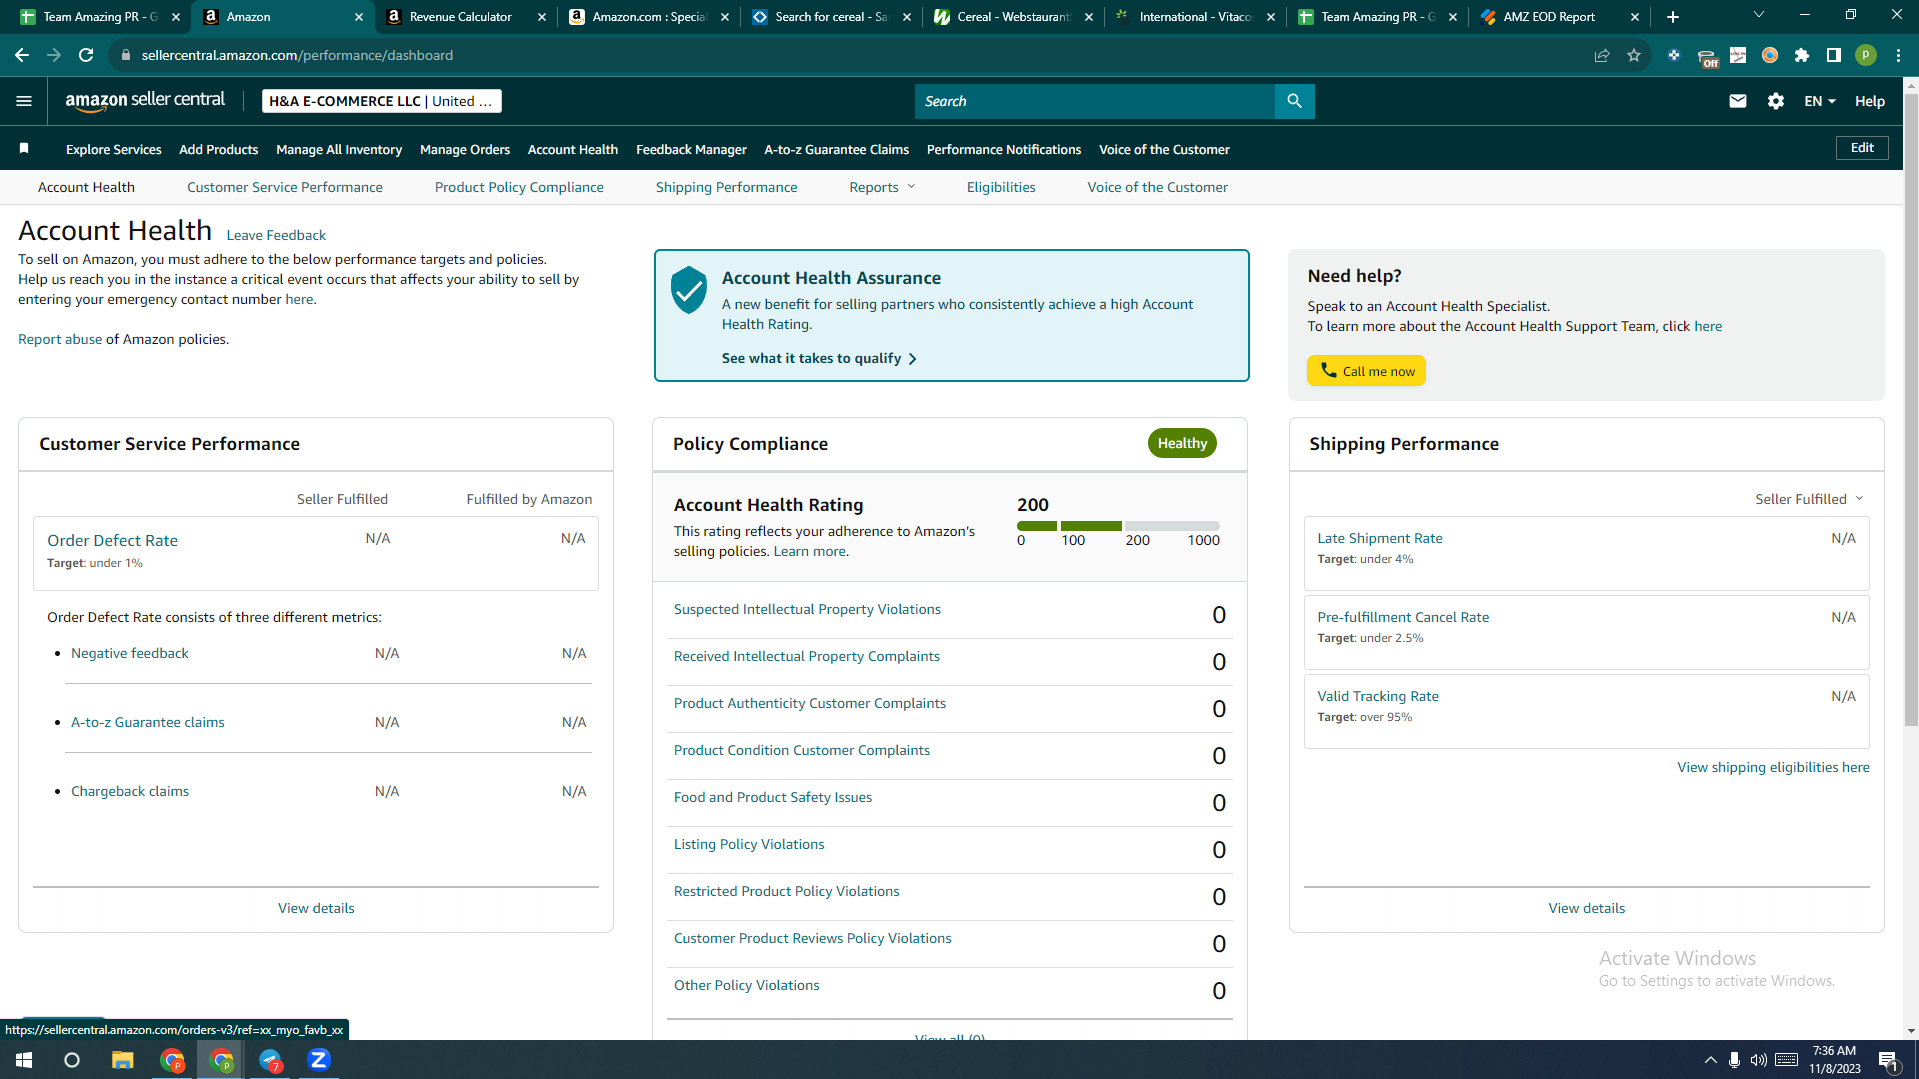The width and height of the screenshot is (1919, 1079).
Task: Open Negative feedback metric link
Action: (x=129, y=653)
